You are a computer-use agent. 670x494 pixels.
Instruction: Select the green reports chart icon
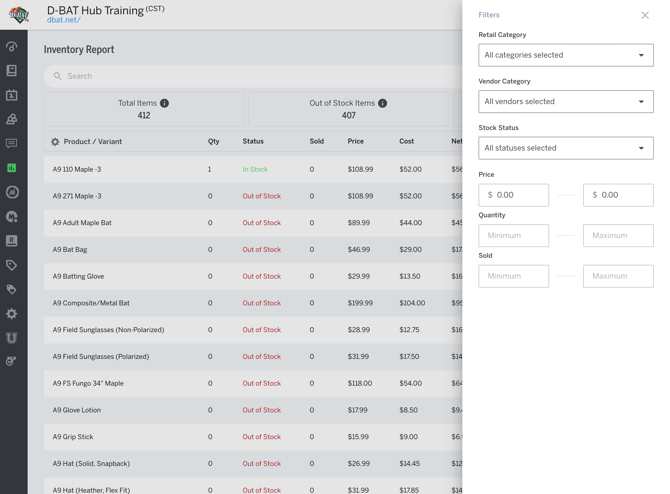[x=12, y=168]
